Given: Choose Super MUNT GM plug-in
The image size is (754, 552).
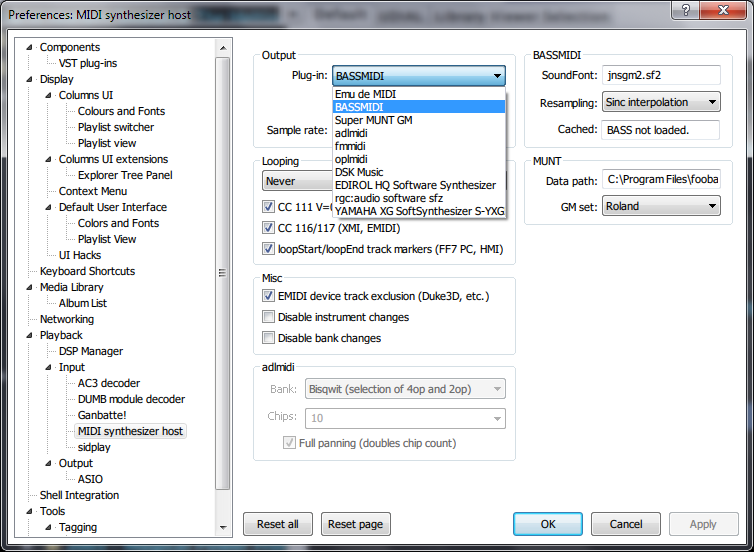Looking at the screenshot, I should 419,120.
